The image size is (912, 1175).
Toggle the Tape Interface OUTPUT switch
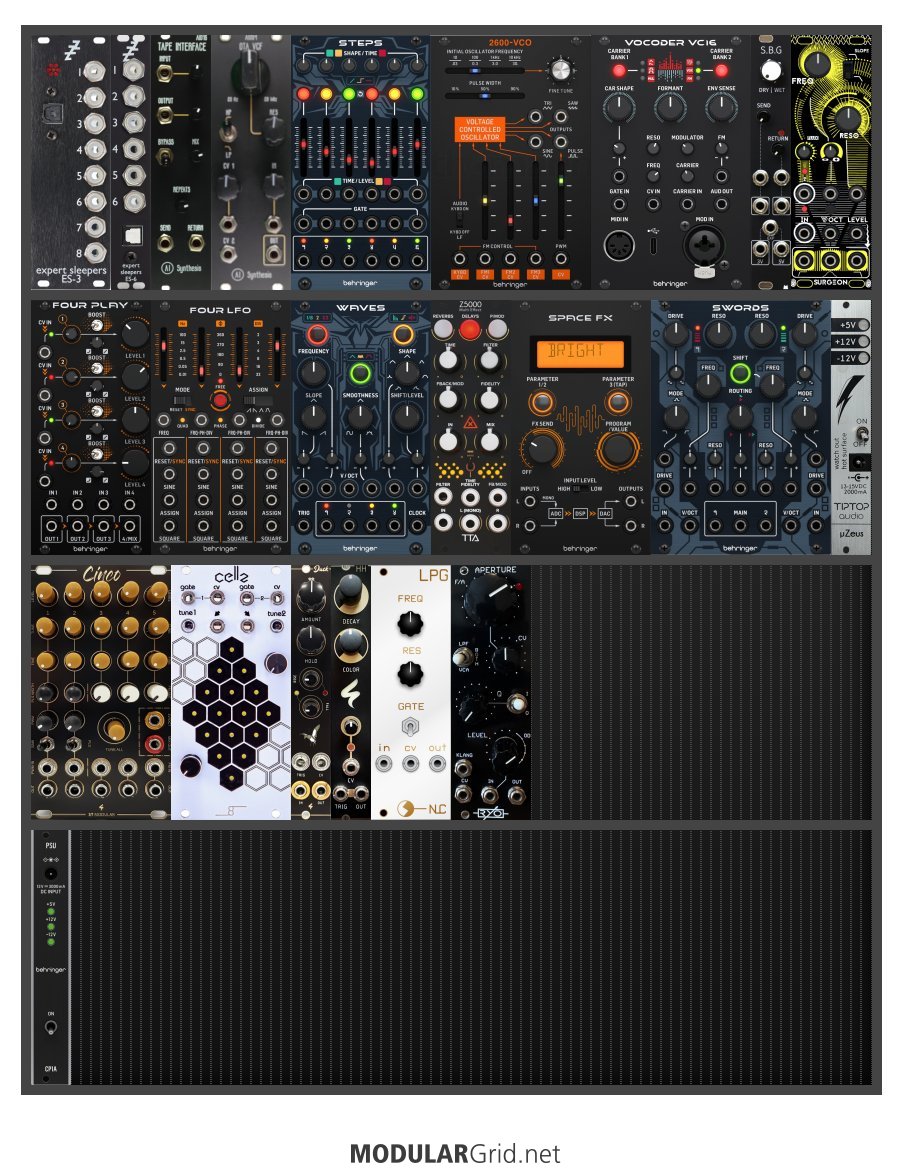[165, 115]
